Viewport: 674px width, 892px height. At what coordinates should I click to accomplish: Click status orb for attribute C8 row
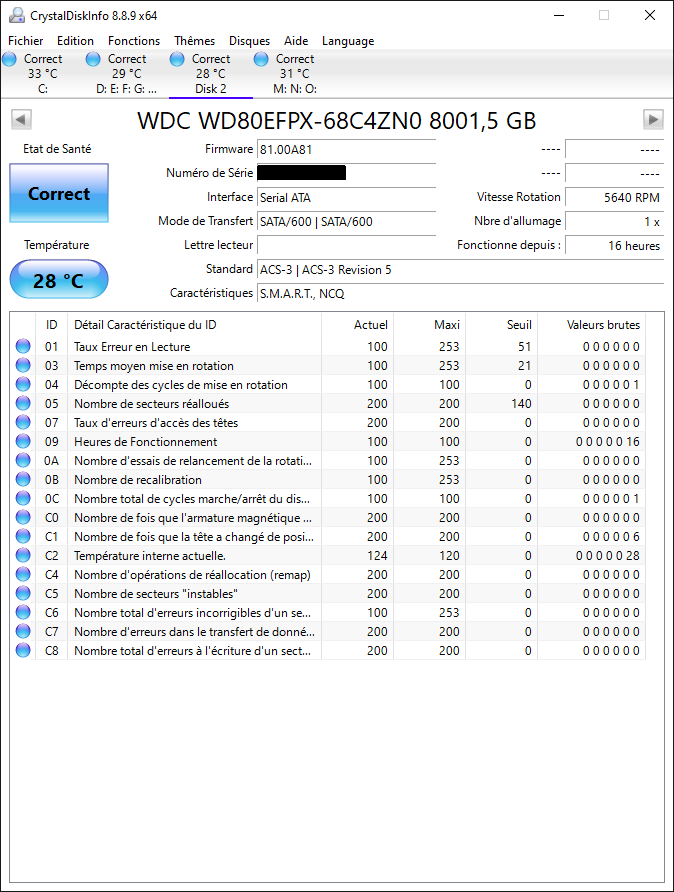(x=23, y=650)
